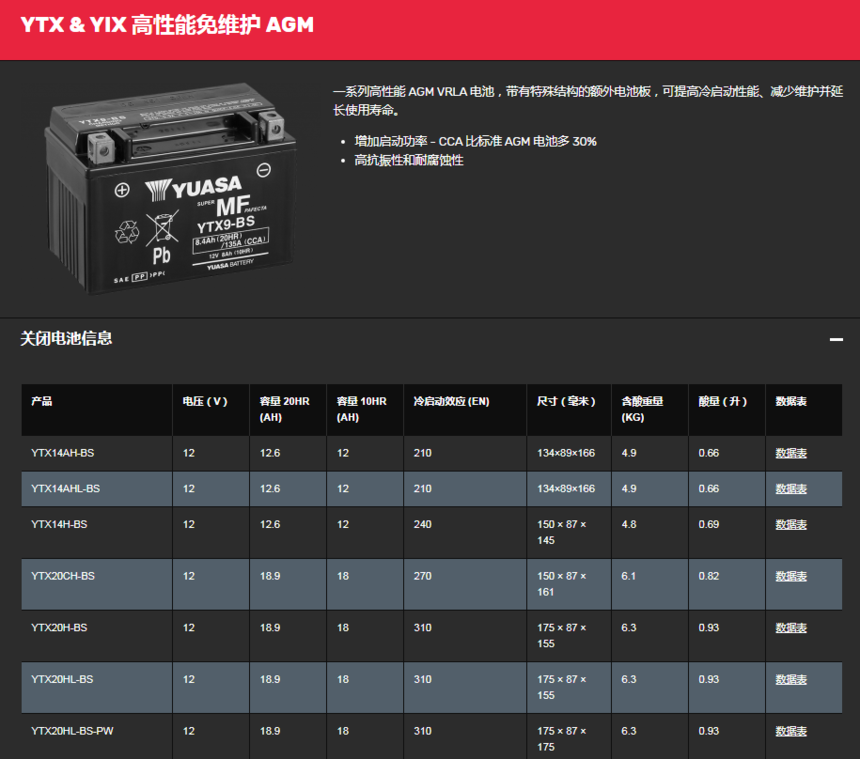Collapse the 关闭电池信息 section with minus icon
This screenshot has height=759, width=860.
[x=836, y=339]
